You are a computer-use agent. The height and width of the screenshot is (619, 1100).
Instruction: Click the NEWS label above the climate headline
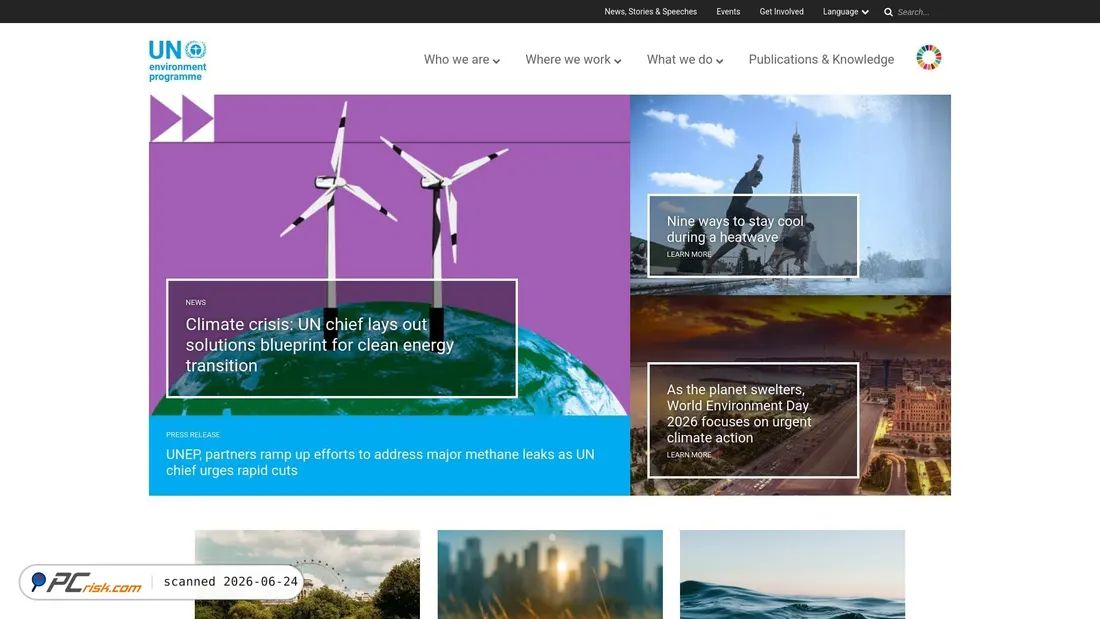[x=196, y=302]
